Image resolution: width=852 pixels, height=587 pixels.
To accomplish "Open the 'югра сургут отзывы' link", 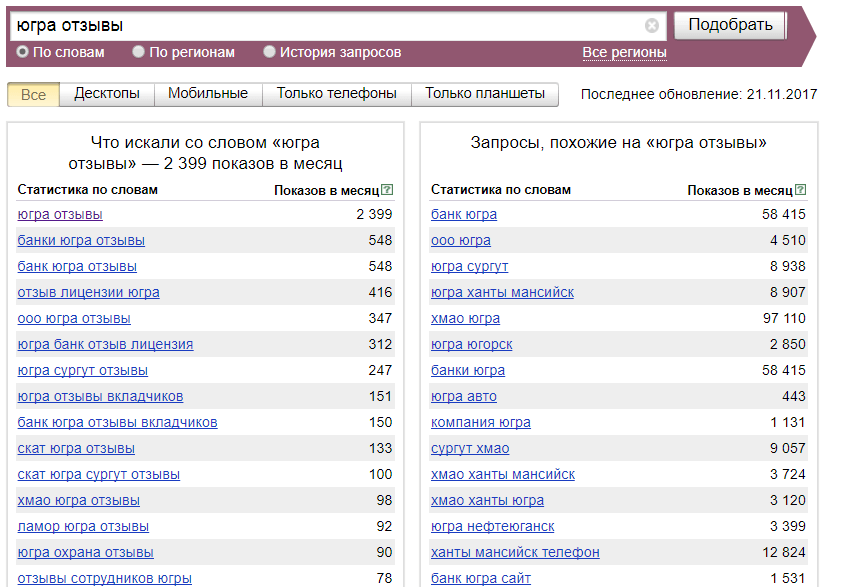I will [x=83, y=371].
